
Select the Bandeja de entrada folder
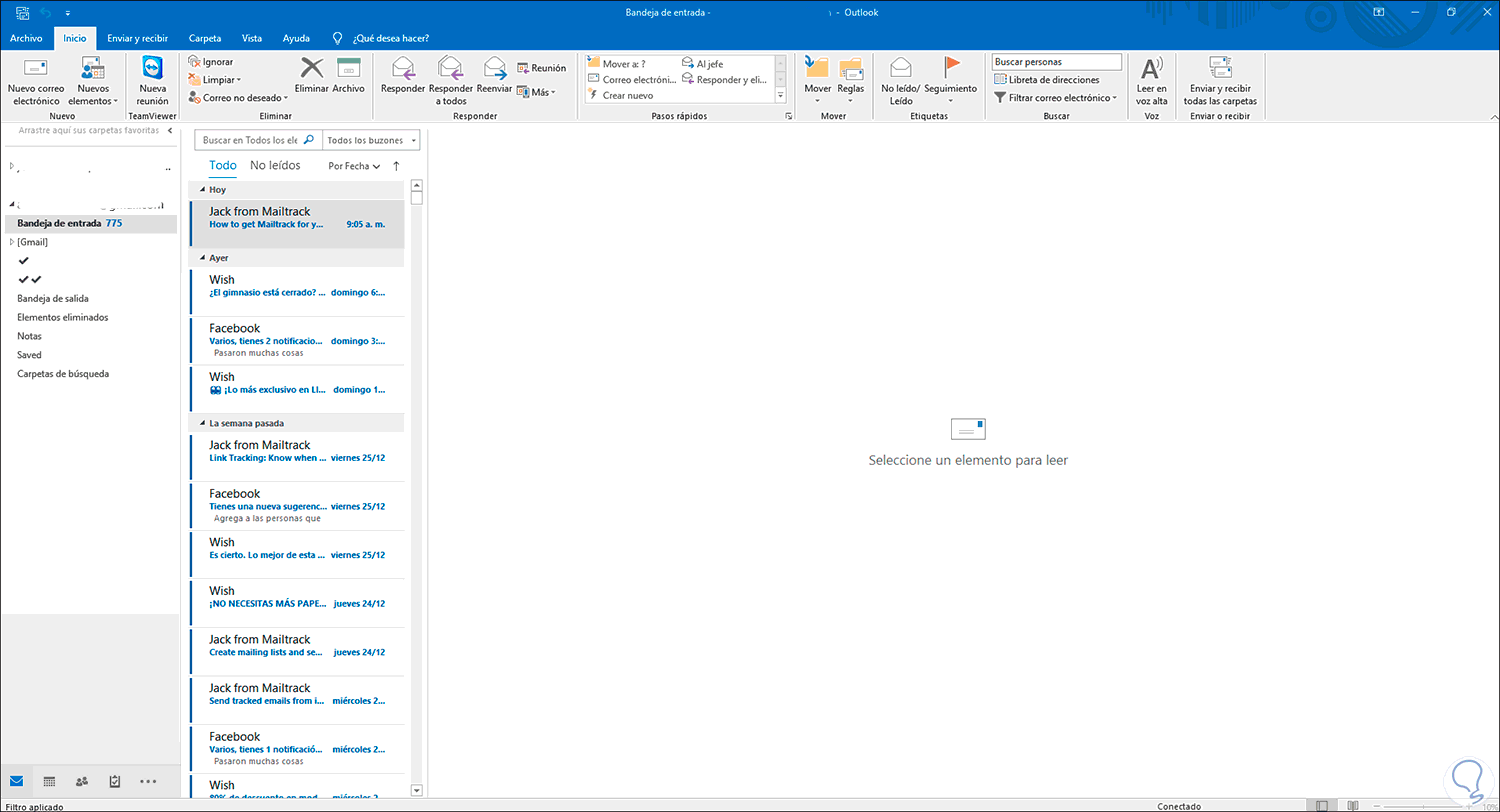(x=90, y=223)
